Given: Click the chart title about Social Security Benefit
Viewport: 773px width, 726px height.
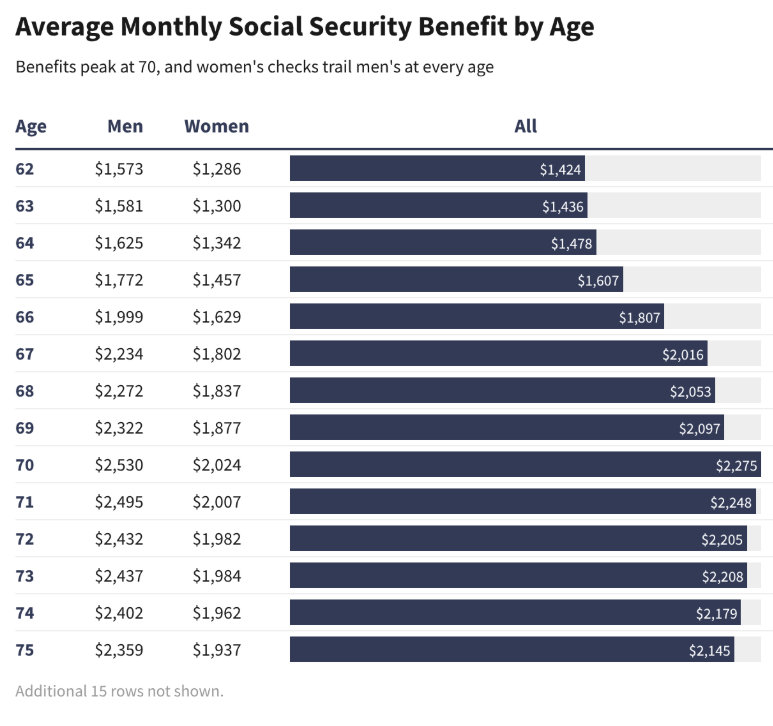Looking at the screenshot, I should pos(305,27).
